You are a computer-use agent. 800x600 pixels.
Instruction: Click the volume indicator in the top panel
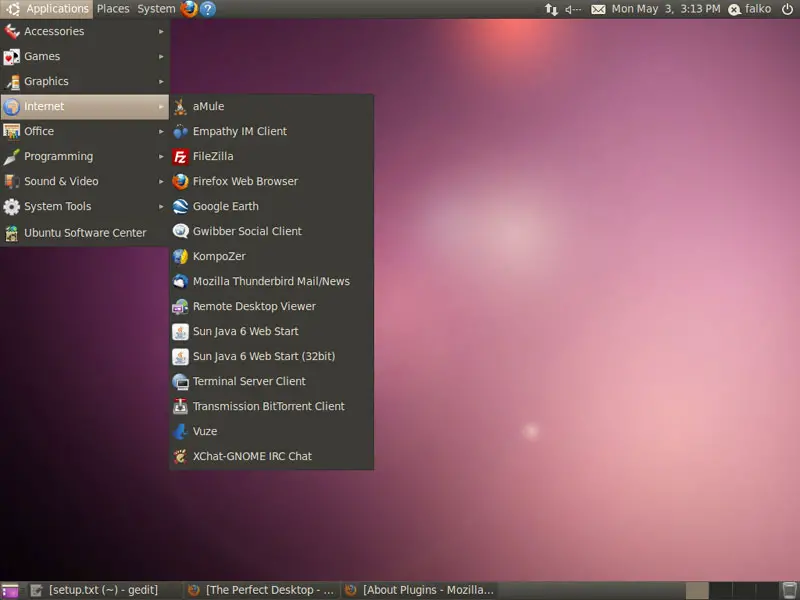pos(573,9)
